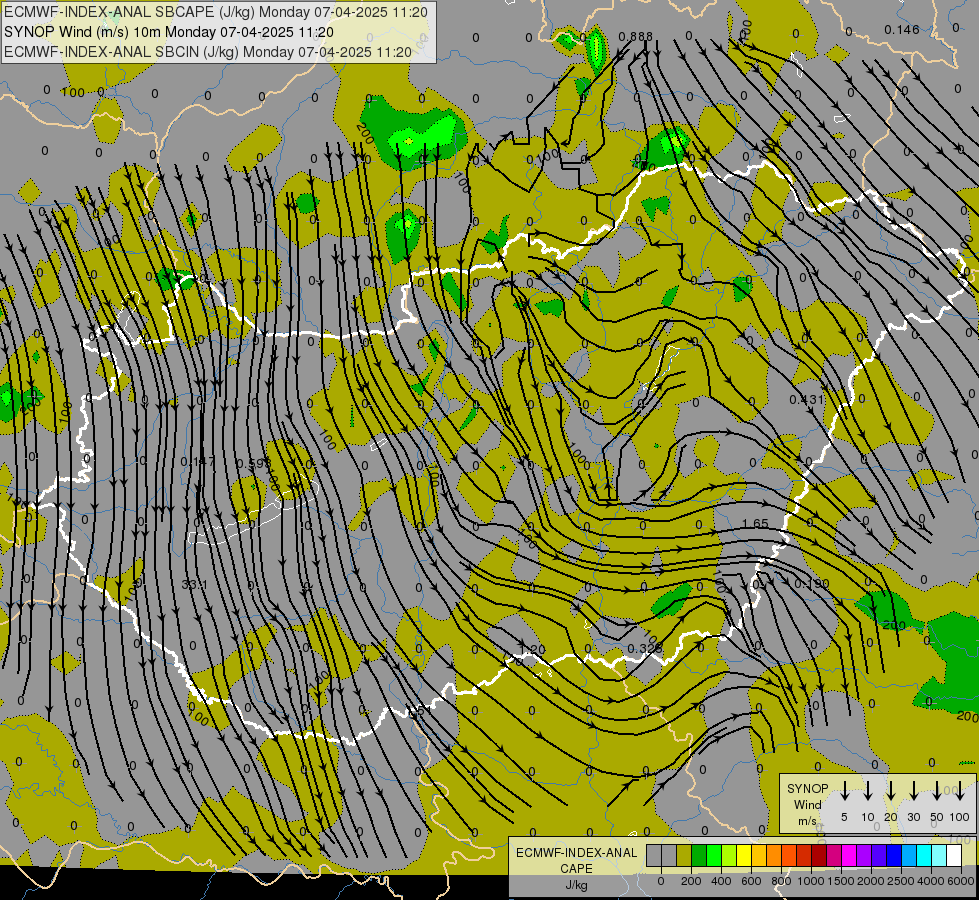Select the magenta CAPE legend swatch
Image resolution: width=979 pixels, height=900 pixels.
[x=849, y=855]
